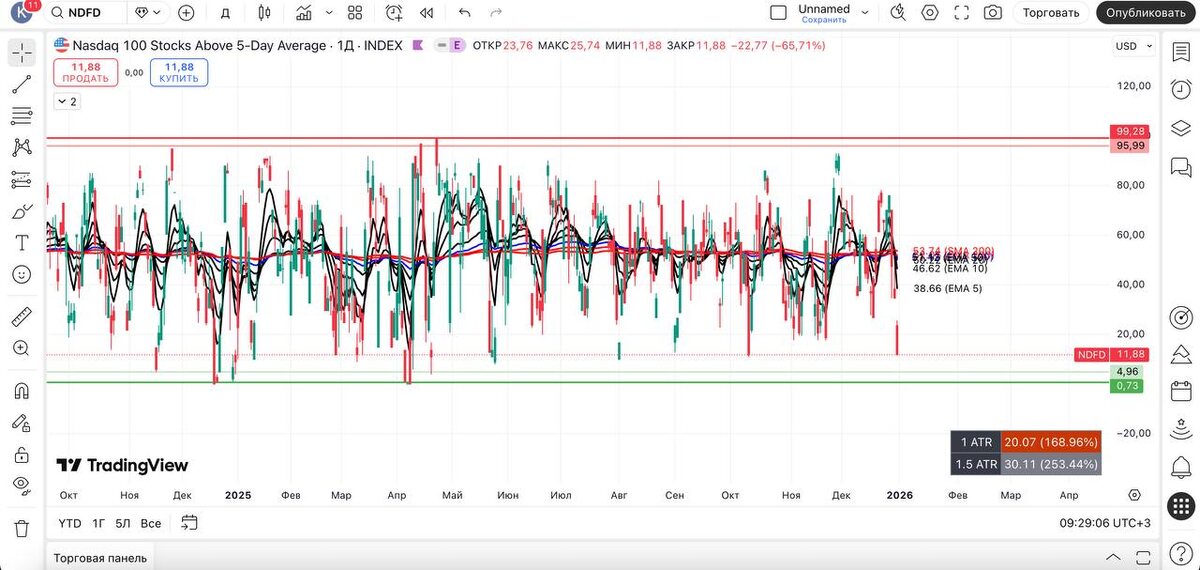Click the NDFD symbol search field
The image size is (1200, 570).
coord(87,13)
